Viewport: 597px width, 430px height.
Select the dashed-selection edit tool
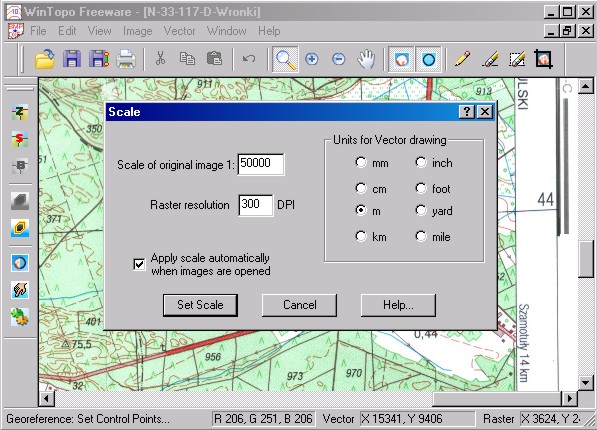coord(517,59)
